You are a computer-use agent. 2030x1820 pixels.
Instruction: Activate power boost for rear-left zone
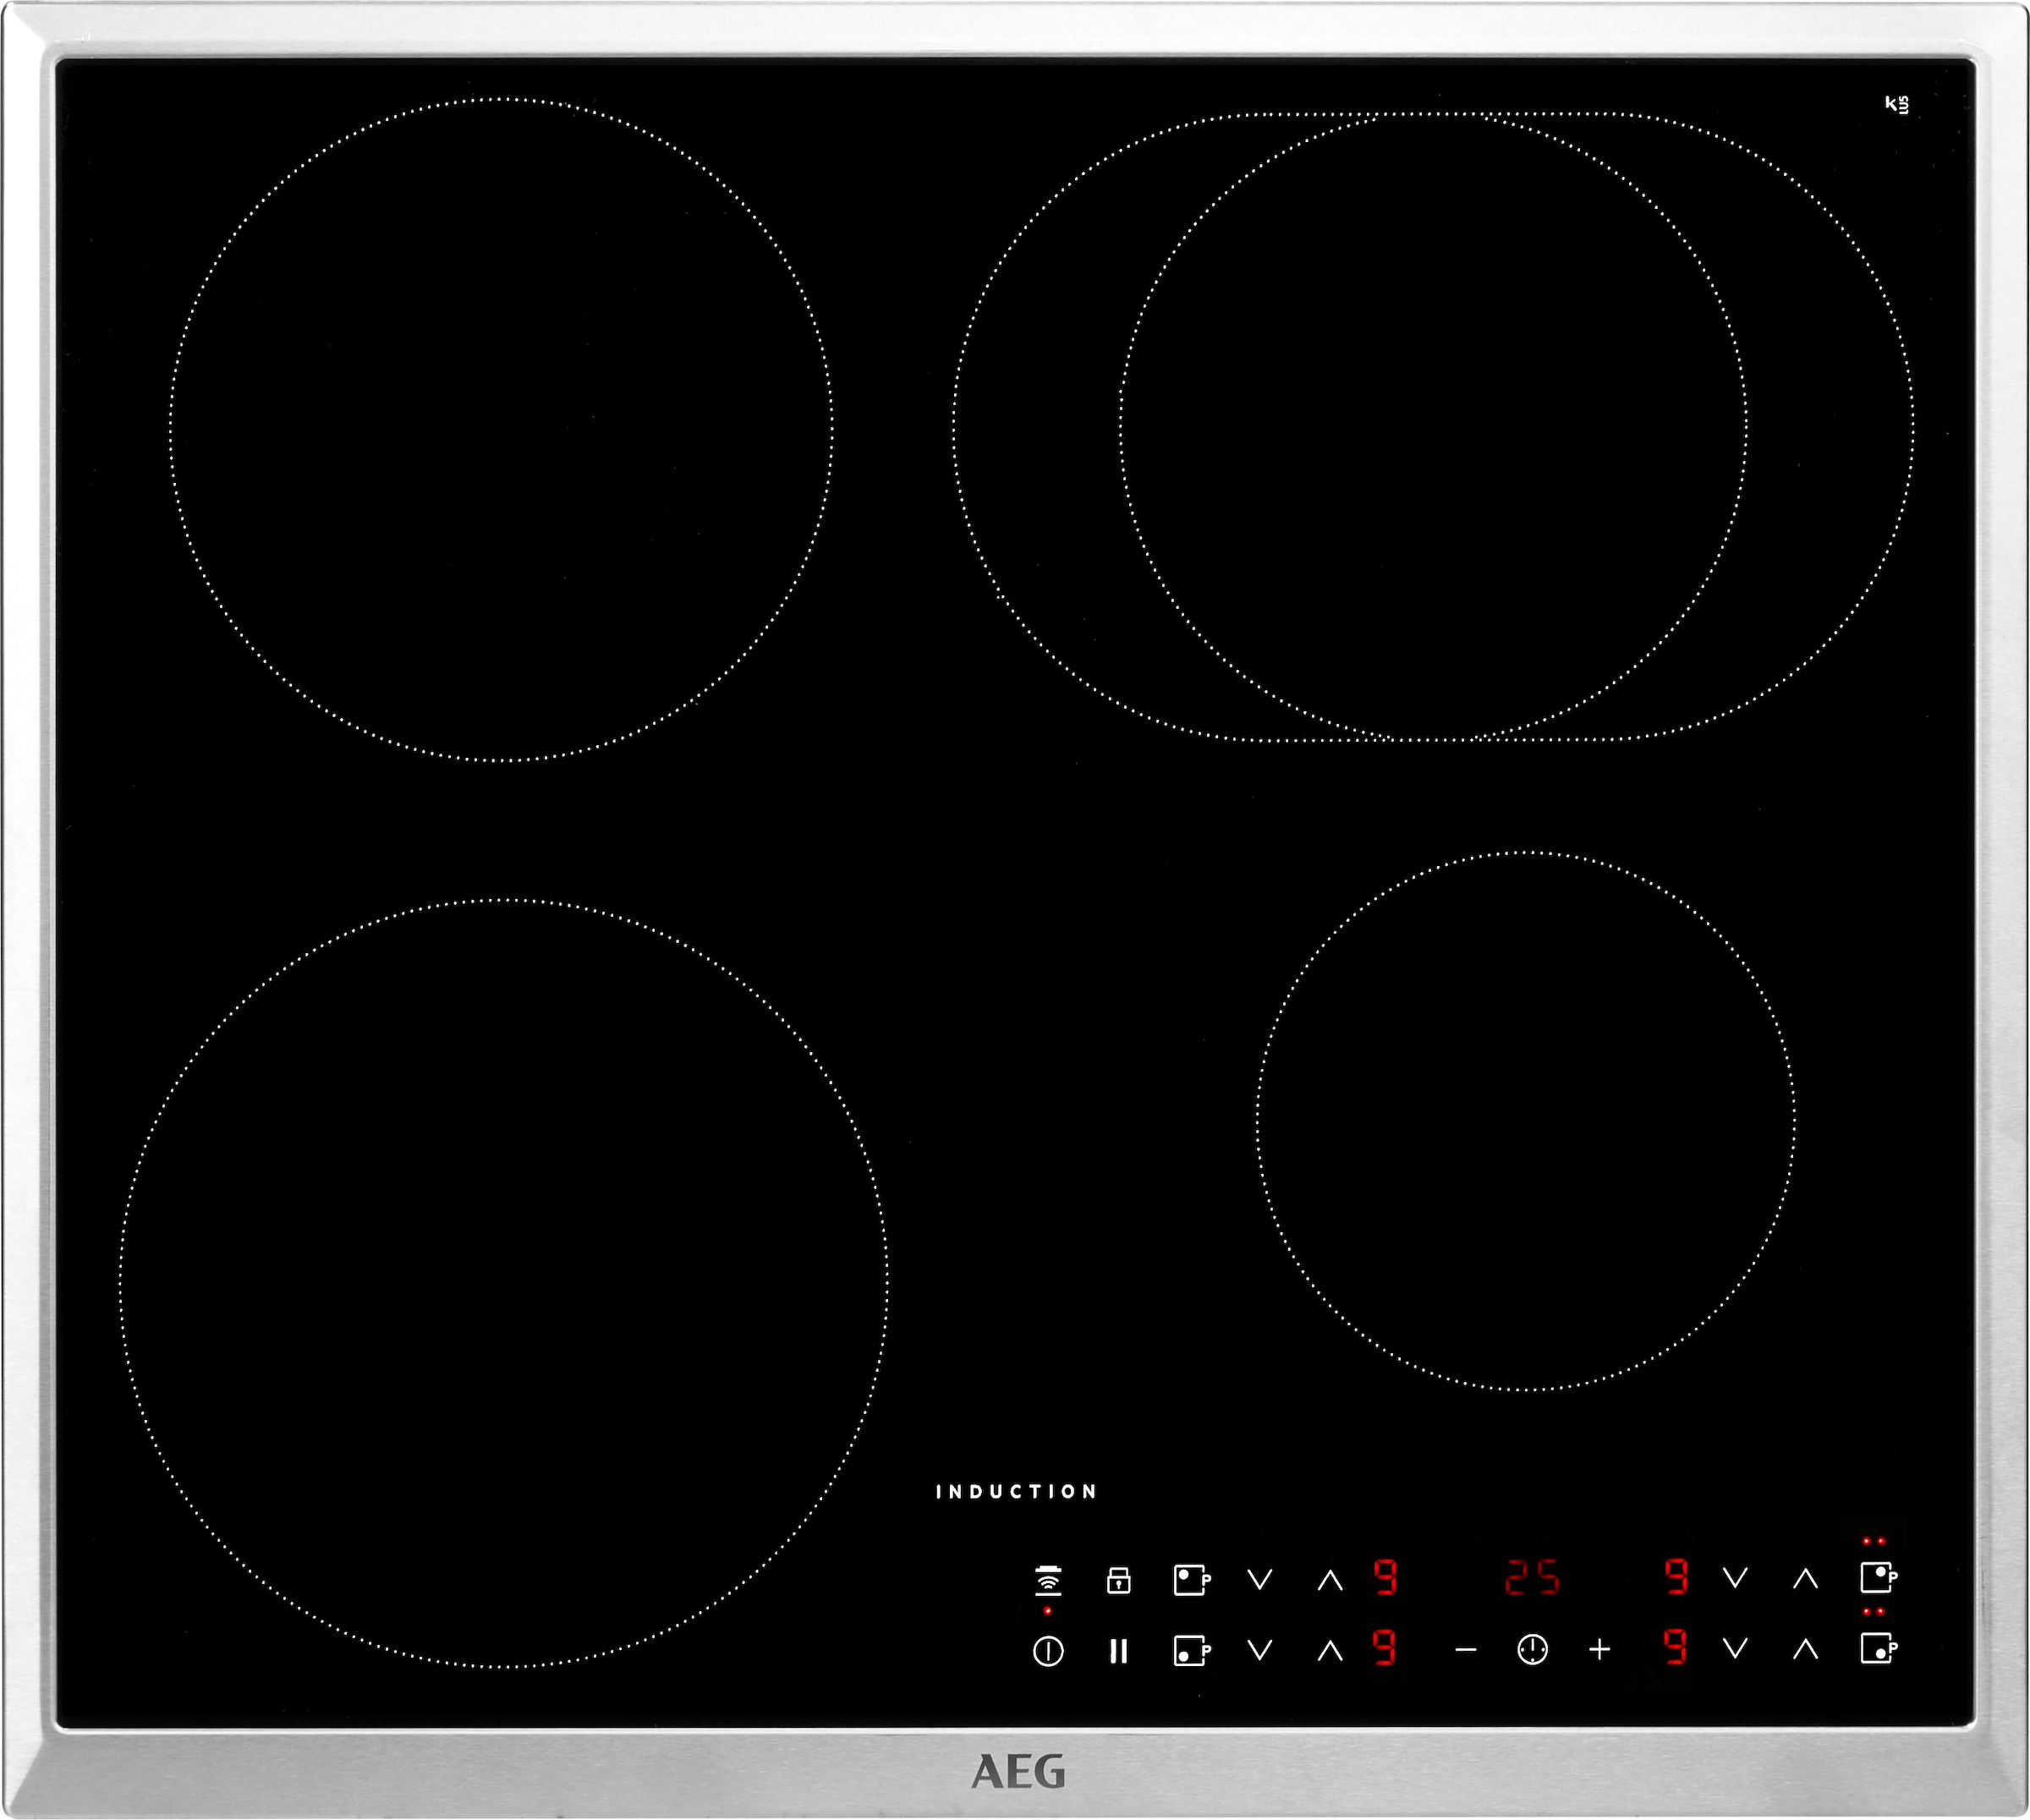[x=1191, y=1580]
